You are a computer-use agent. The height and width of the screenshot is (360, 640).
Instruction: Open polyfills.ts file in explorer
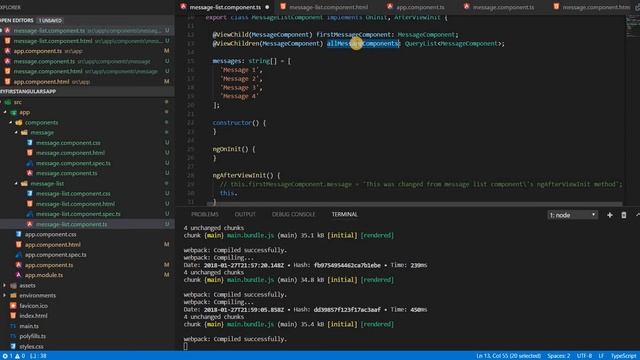tap(33, 336)
